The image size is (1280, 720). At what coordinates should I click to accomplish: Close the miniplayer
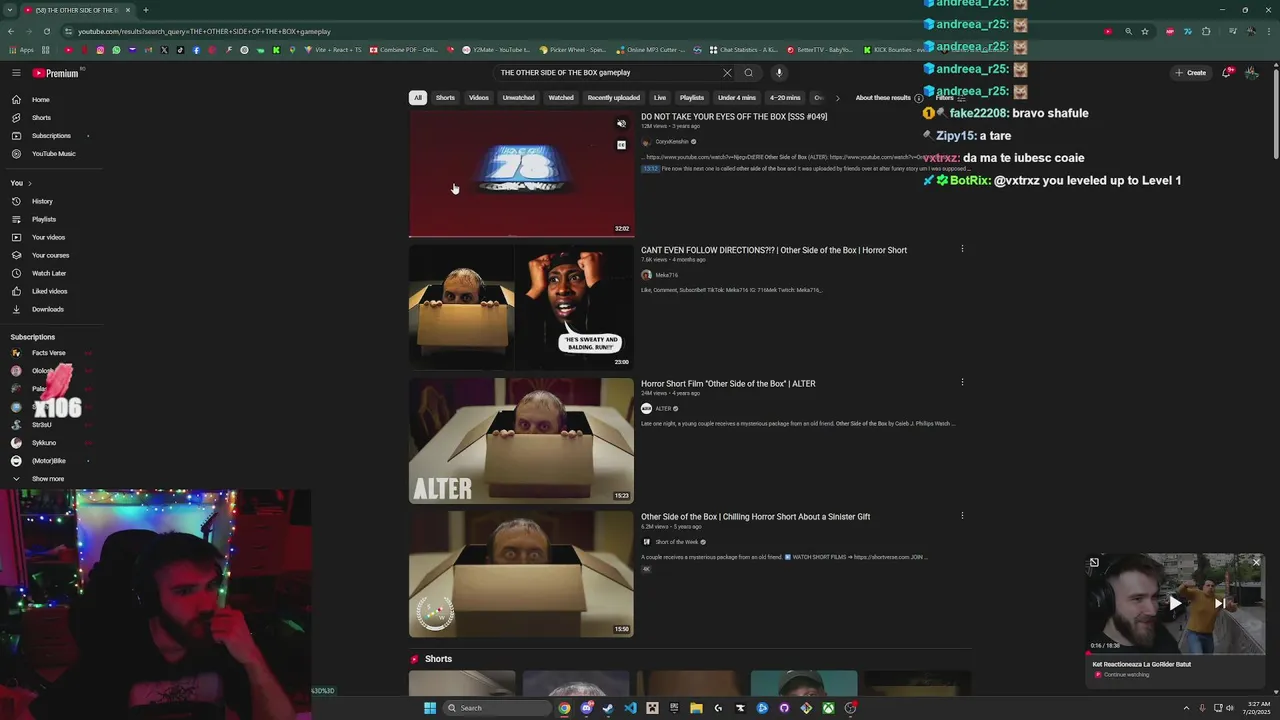click(1257, 562)
